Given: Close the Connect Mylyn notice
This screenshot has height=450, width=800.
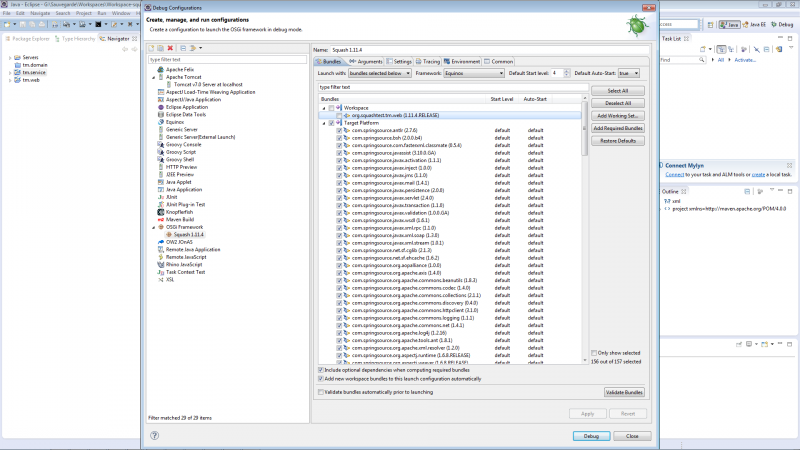Looking at the screenshot, I should (x=789, y=165).
